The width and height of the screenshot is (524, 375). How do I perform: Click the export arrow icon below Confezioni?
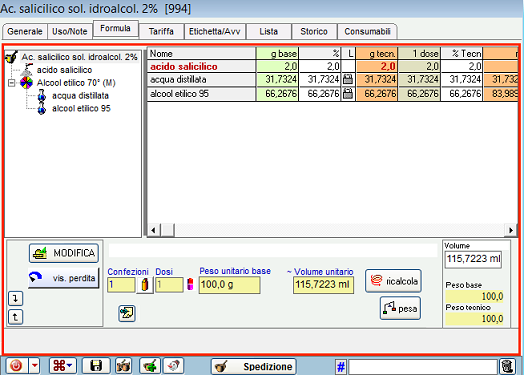point(127,314)
